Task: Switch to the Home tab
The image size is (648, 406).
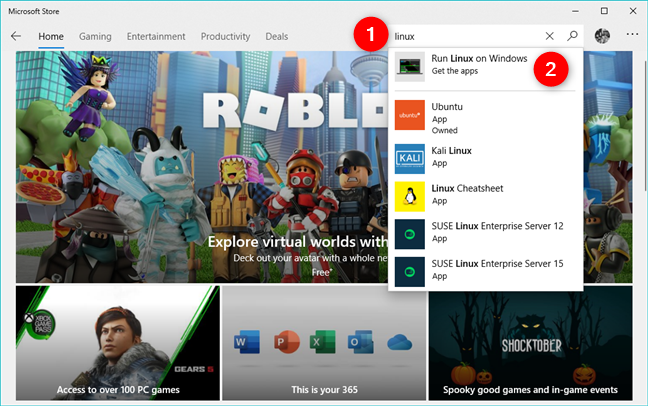Action: click(x=51, y=37)
